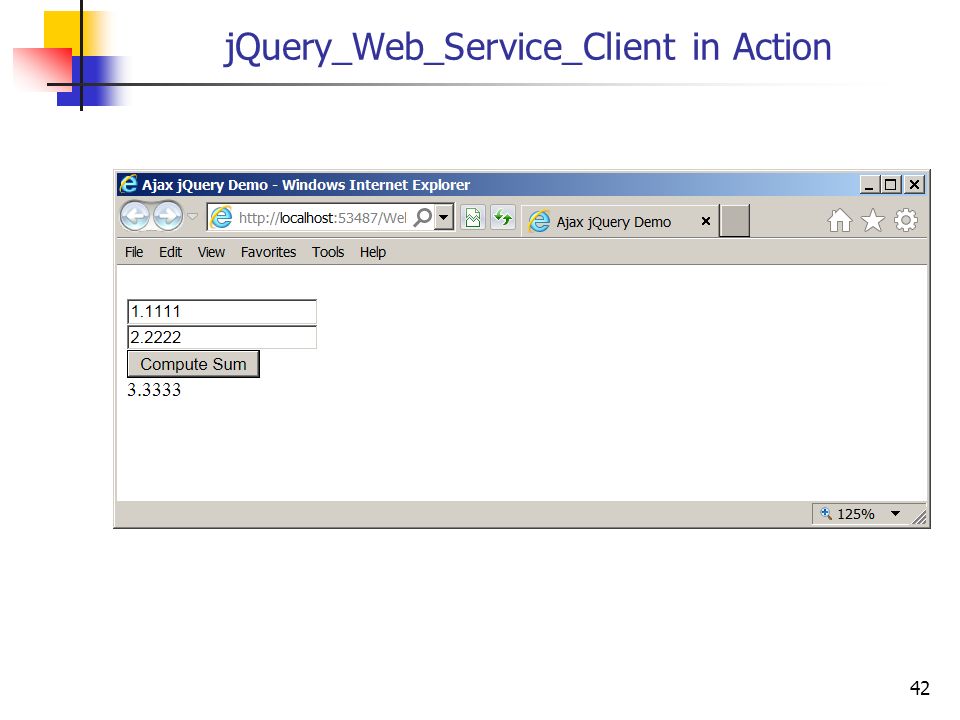
Task: Click the IE icon on the tab
Action: click(539, 221)
